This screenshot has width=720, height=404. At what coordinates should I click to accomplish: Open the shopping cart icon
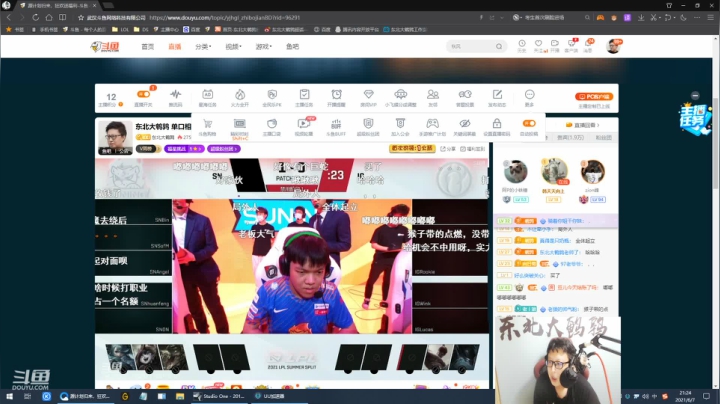tap(208, 123)
